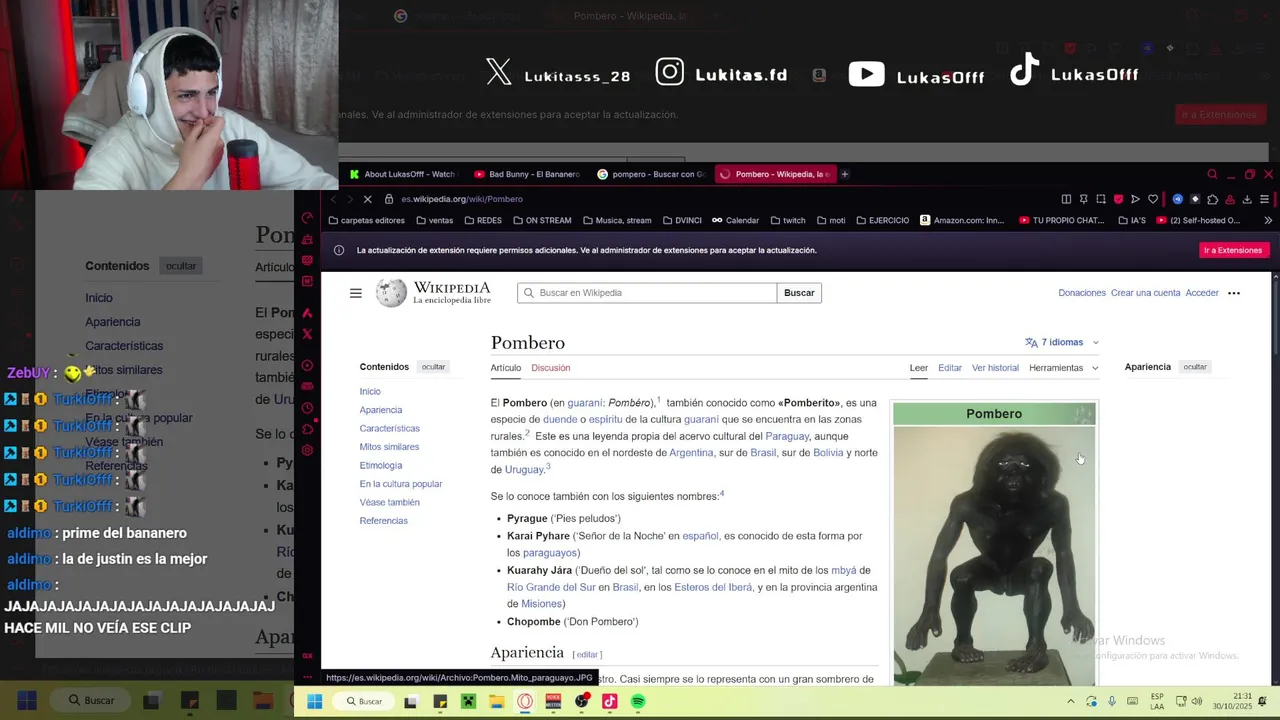
Task: Open the X (Twitter) icon in the Opera sidebar
Action: click(x=307, y=334)
